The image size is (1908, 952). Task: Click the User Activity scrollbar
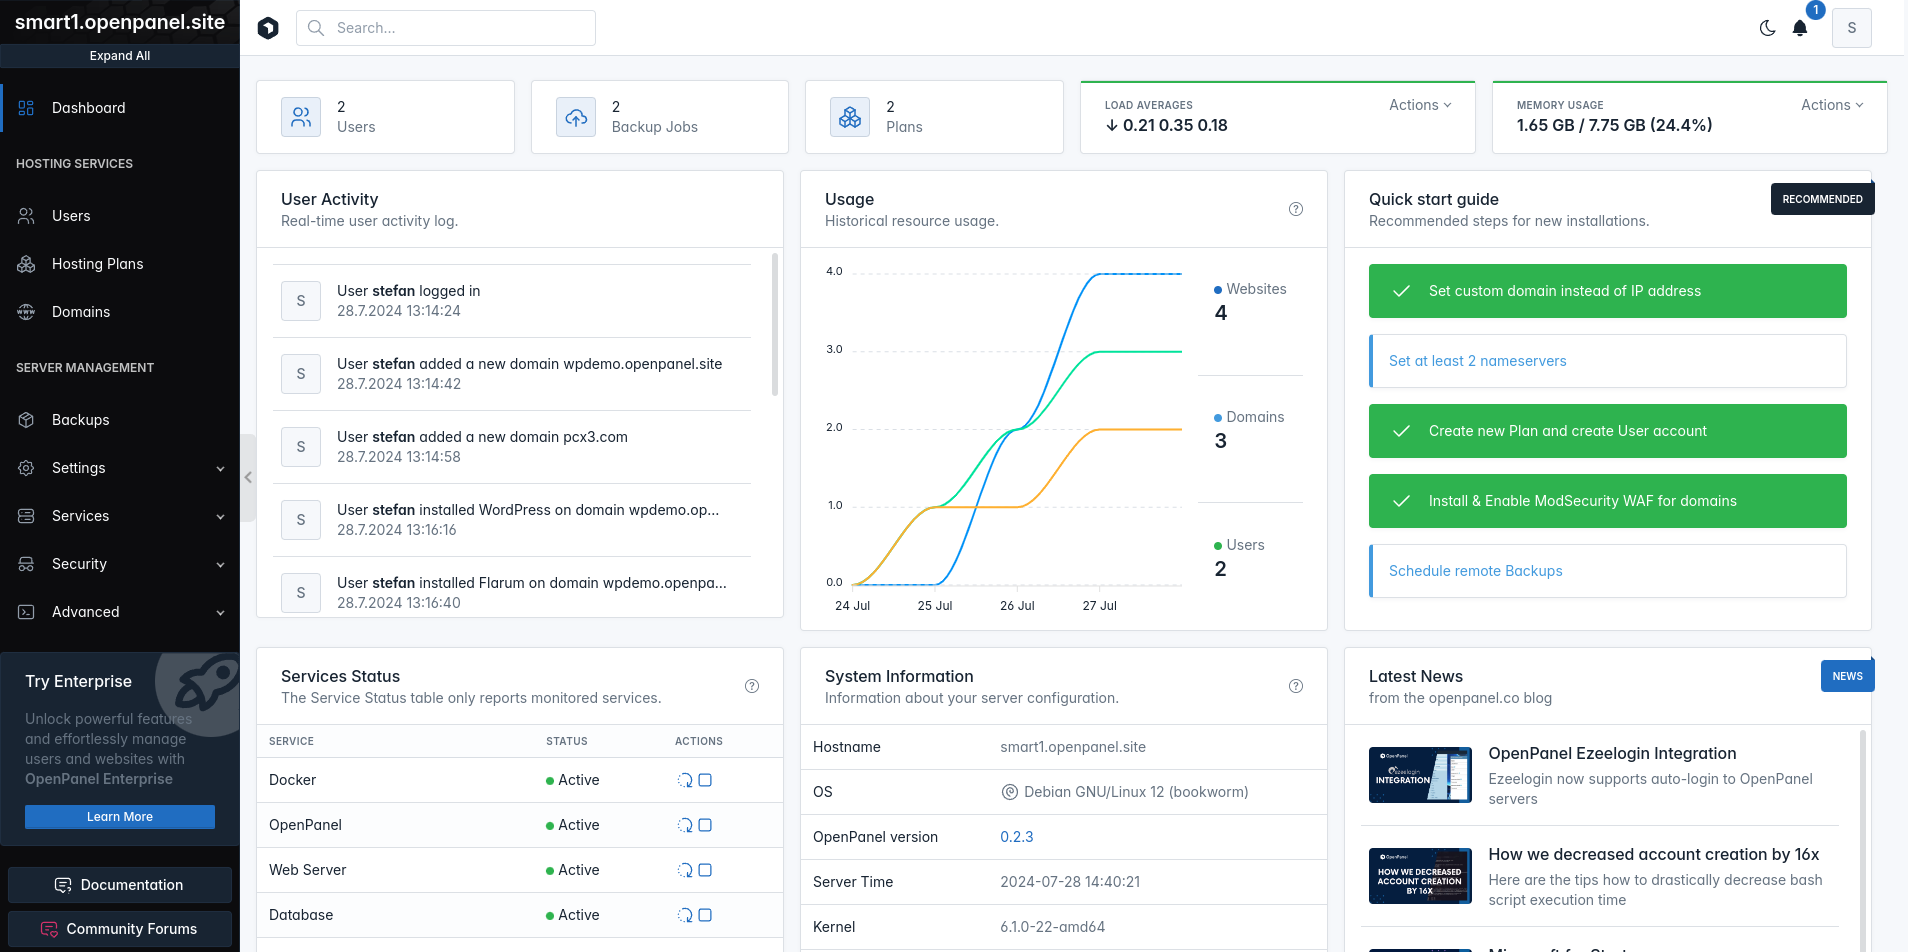click(x=775, y=325)
